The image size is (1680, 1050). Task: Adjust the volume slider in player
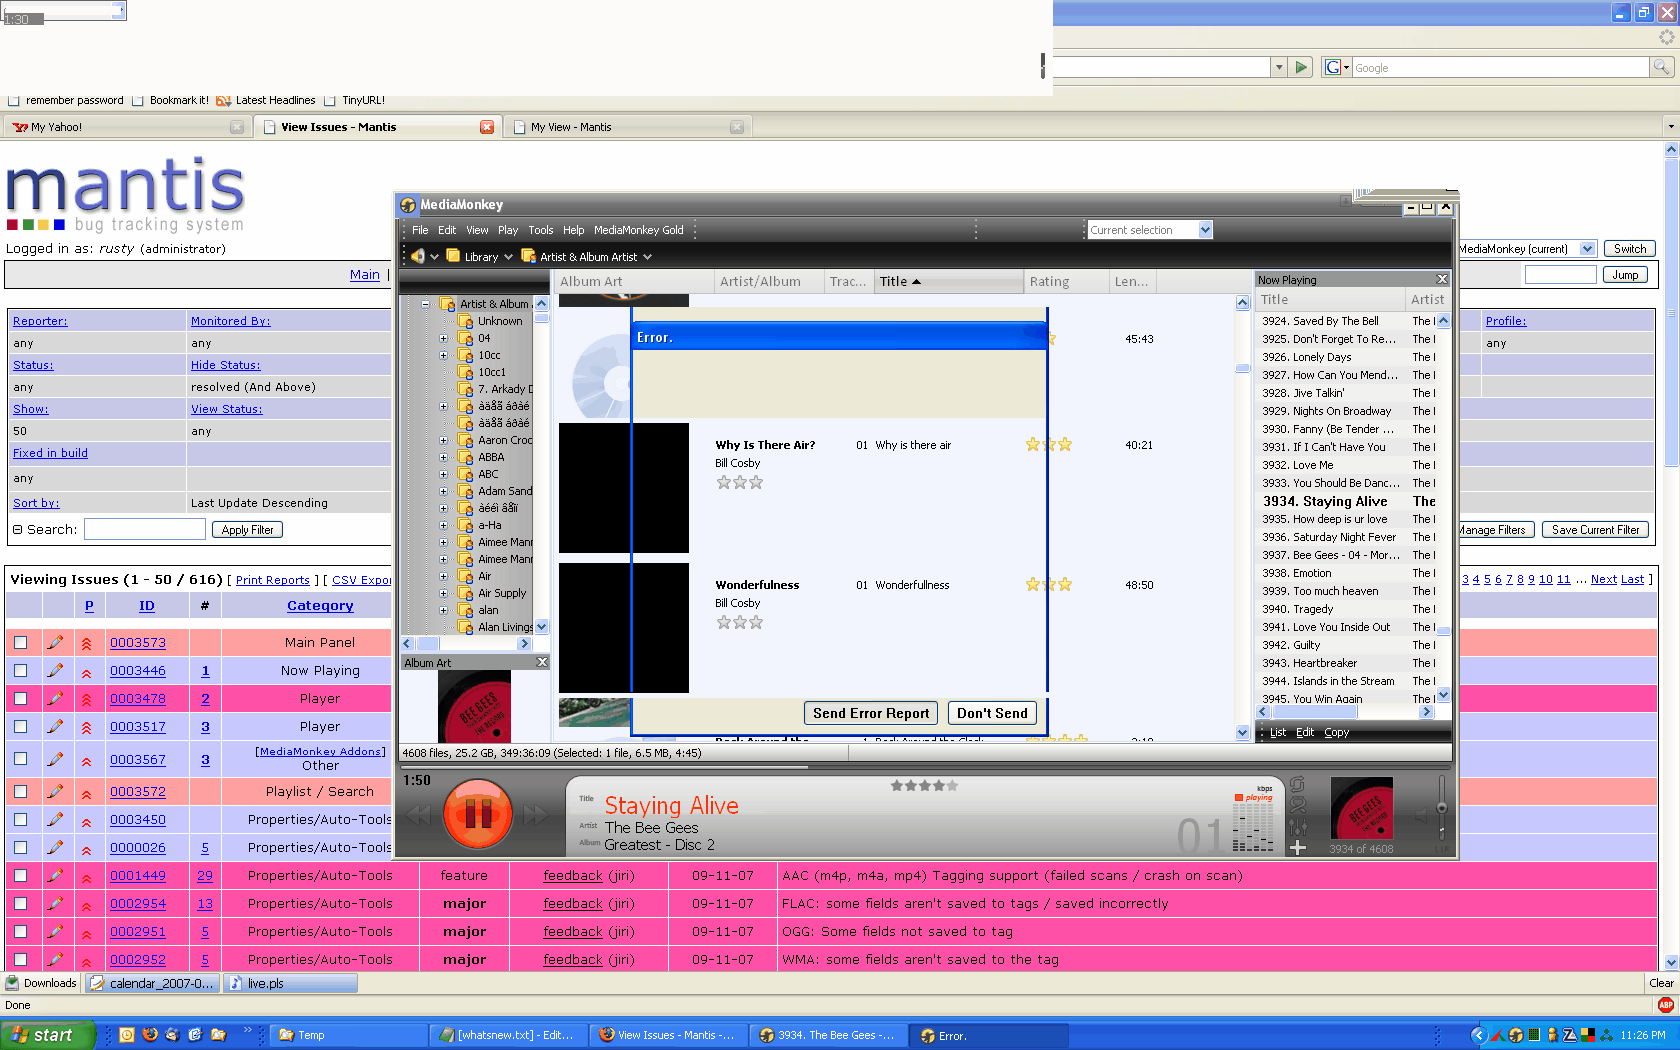(1441, 807)
